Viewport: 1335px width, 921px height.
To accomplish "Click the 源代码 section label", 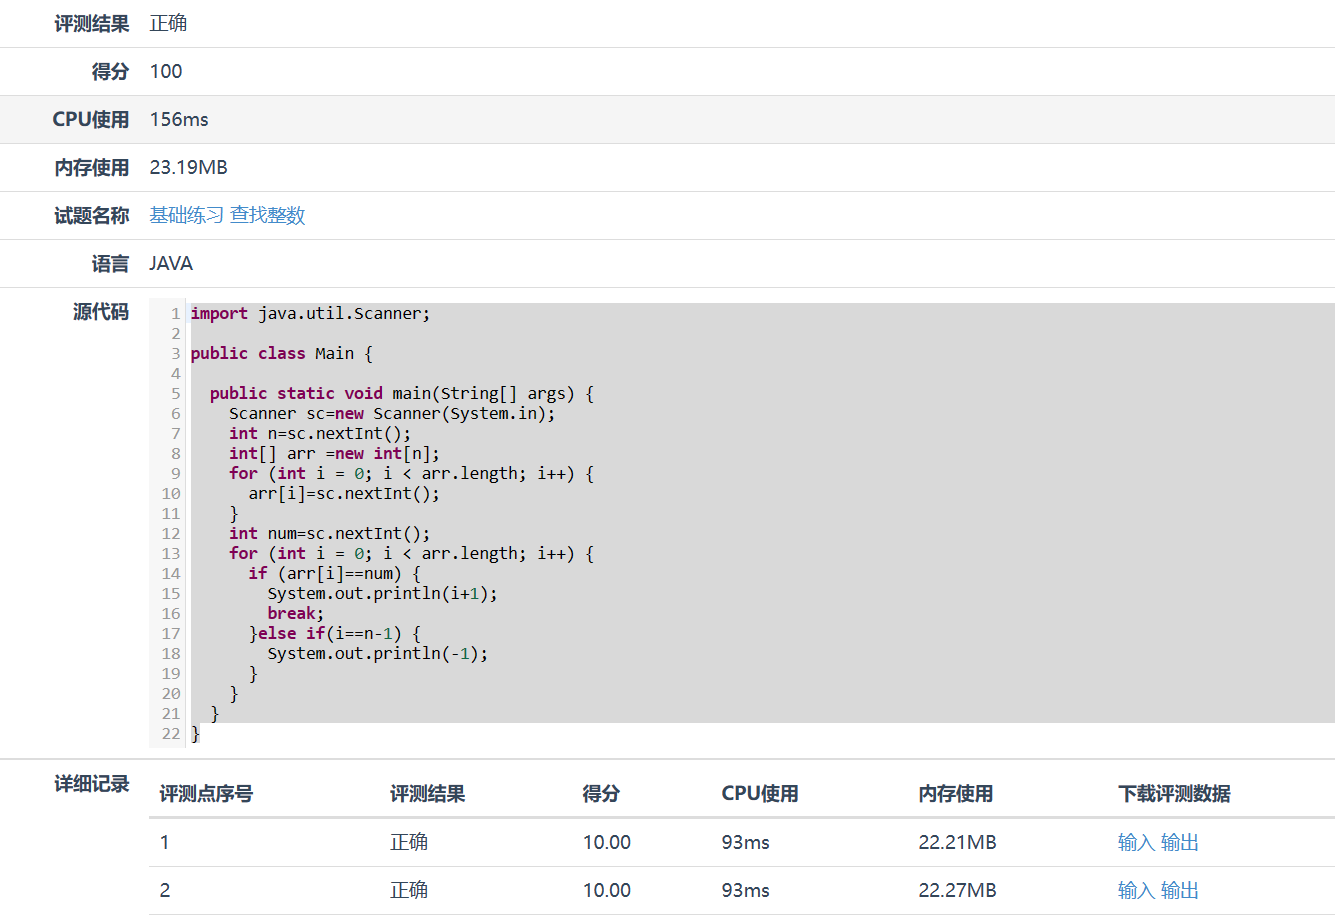I will pyautogui.click(x=101, y=312).
